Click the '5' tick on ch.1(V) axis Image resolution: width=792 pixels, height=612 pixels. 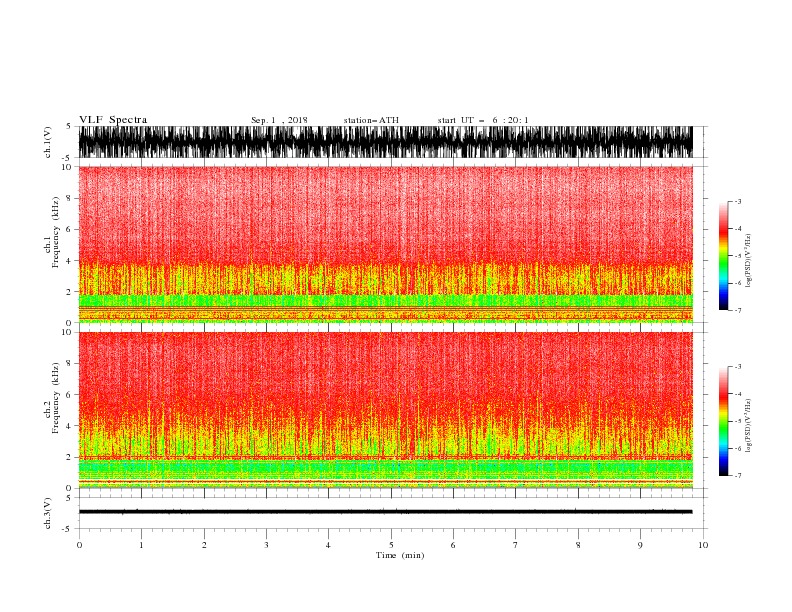click(70, 126)
